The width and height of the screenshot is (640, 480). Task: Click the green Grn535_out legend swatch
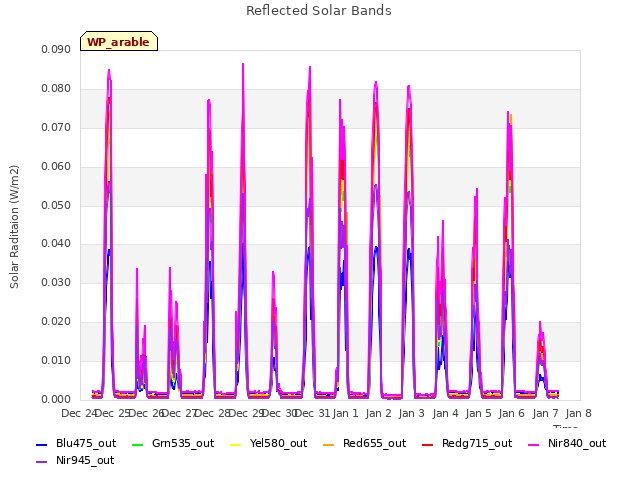138,444
